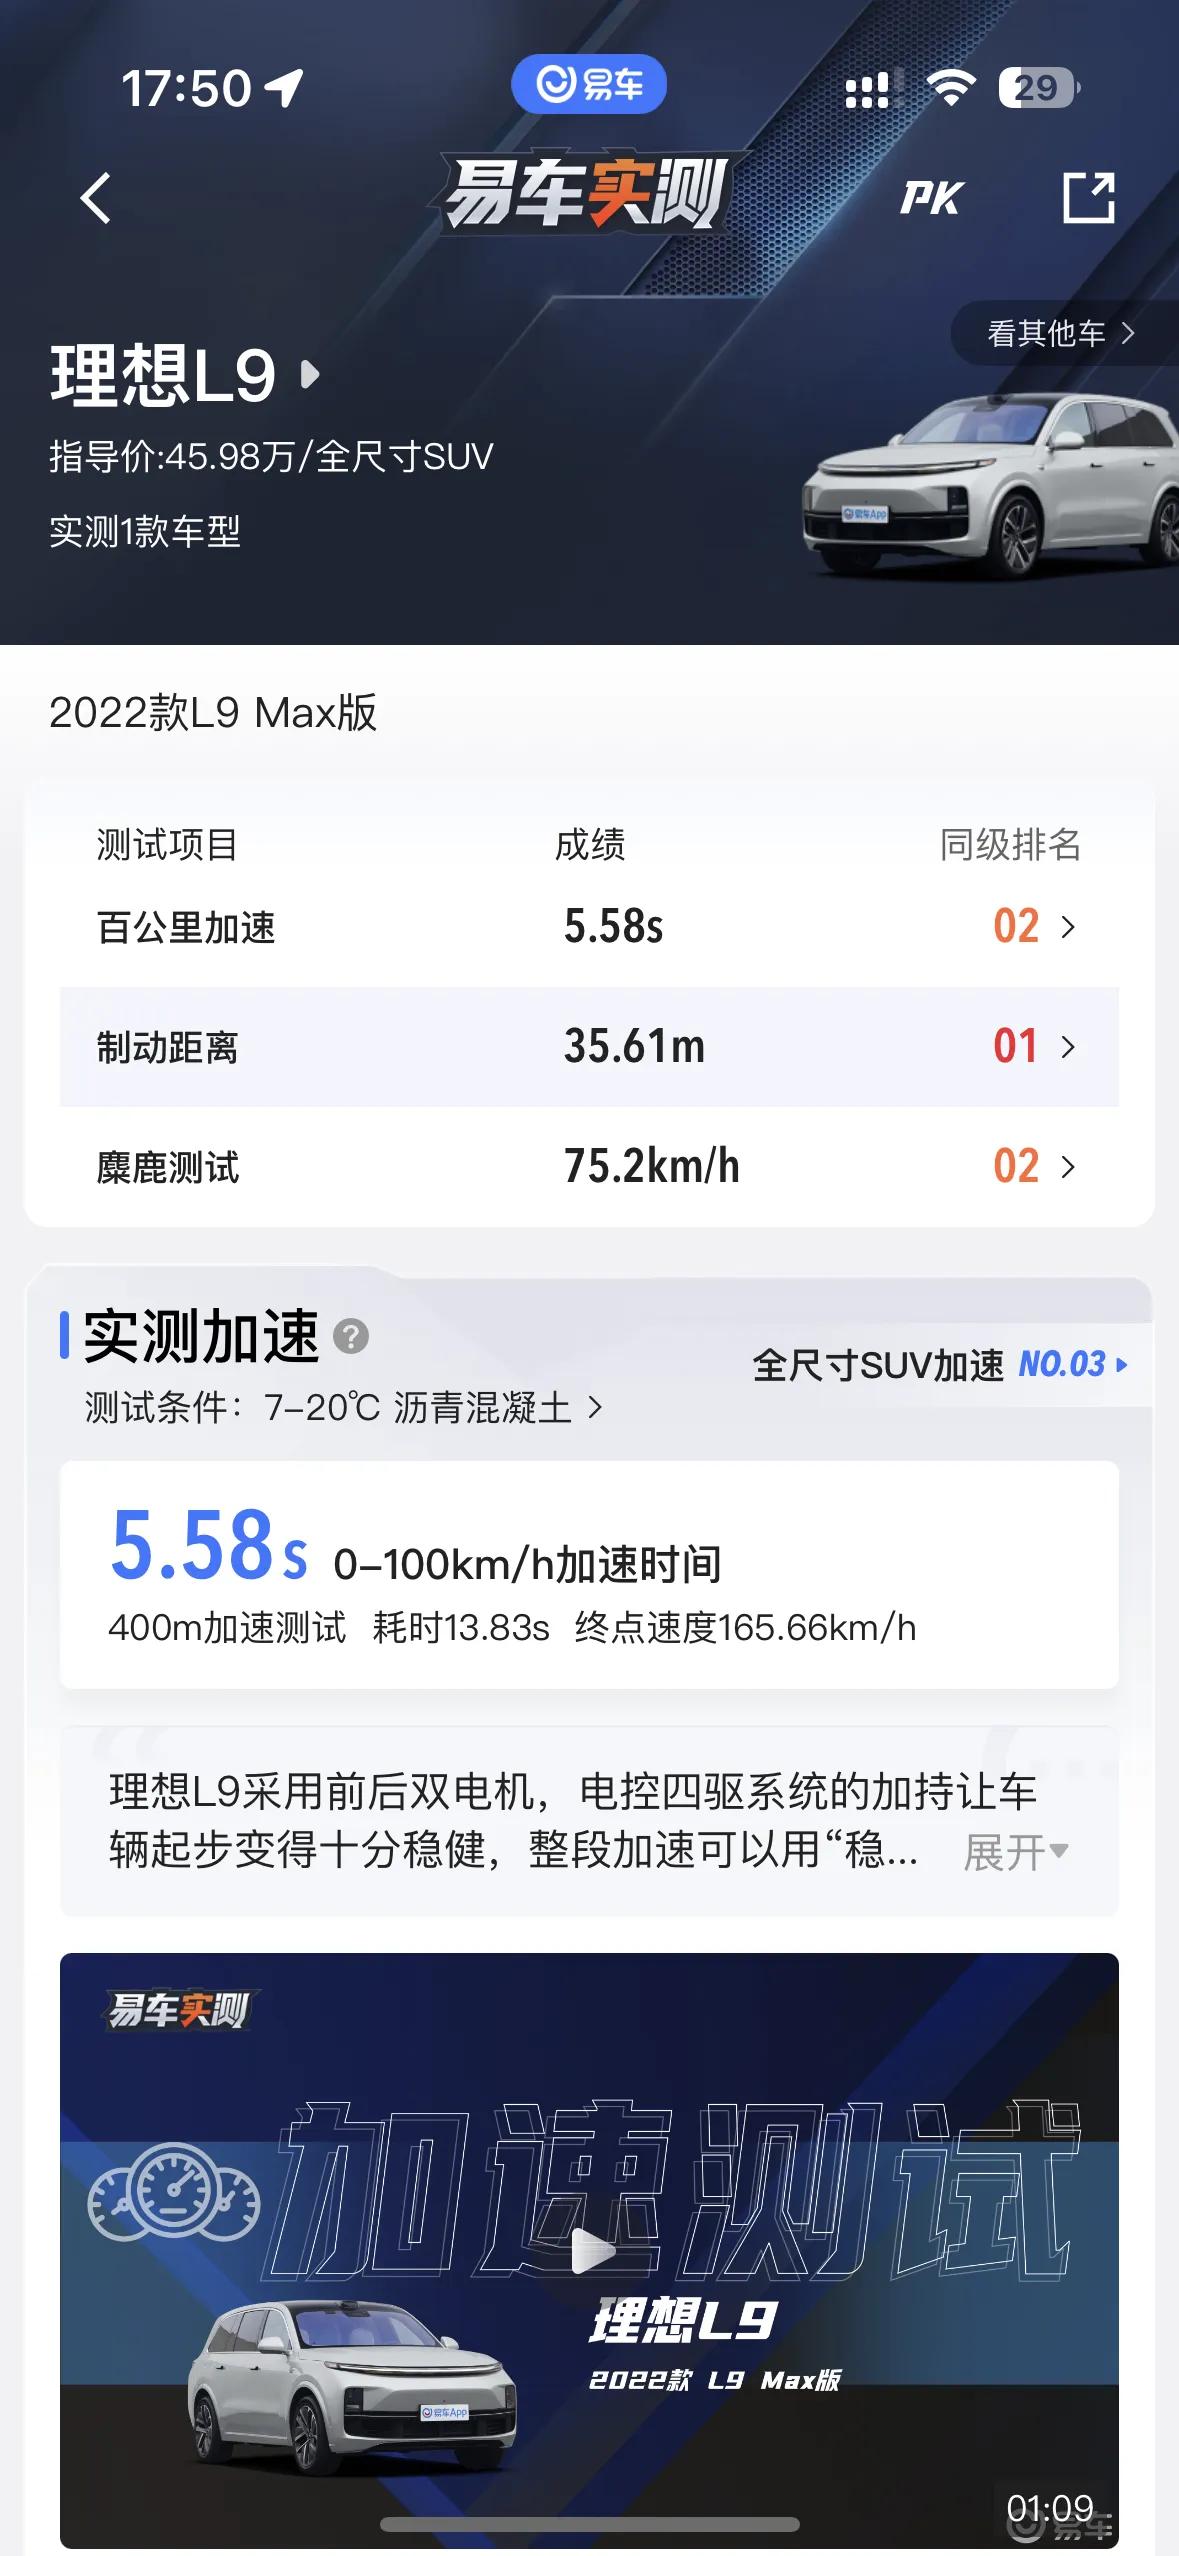This screenshot has height=2556, width=1179.
Task: Open ranking arrow for 制动距离 row
Action: click(x=1068, y=1047)
